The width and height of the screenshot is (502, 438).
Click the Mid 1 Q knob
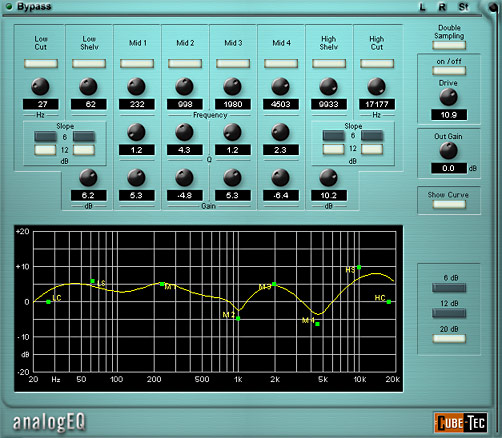click(136, 132)
